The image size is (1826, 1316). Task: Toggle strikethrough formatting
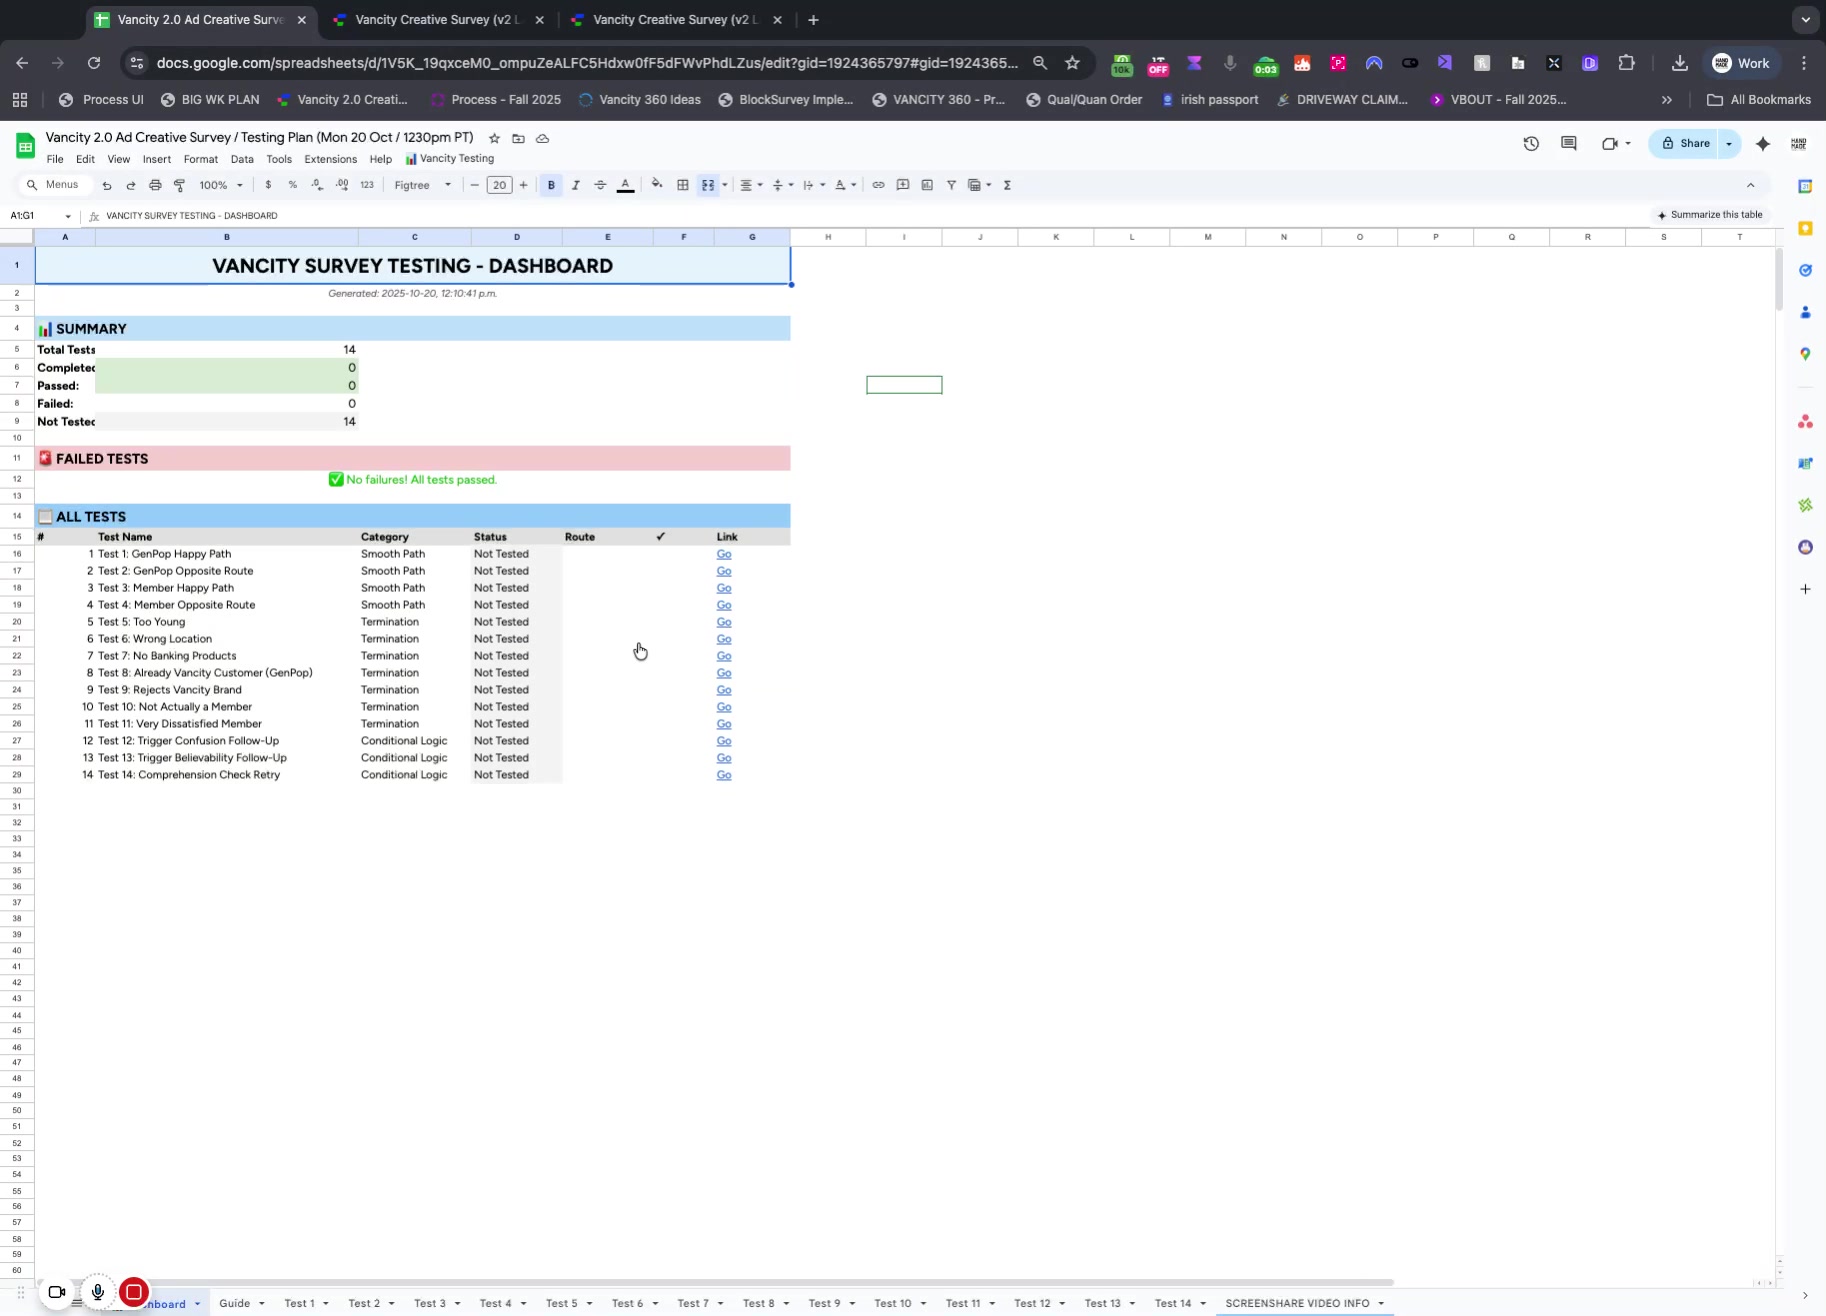[x=600, y=185]
